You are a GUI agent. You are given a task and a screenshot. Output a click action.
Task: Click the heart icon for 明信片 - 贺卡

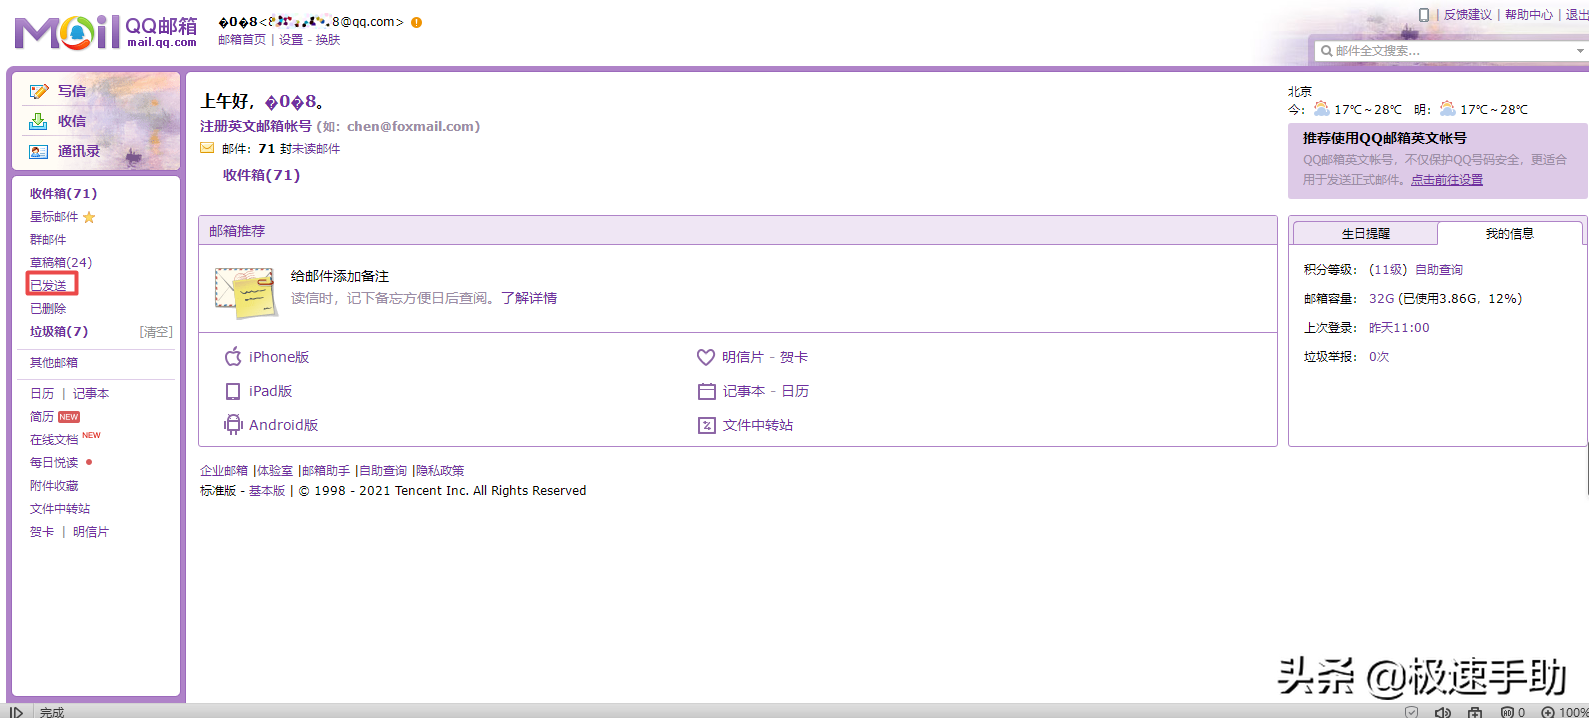[x=706, y=357]
